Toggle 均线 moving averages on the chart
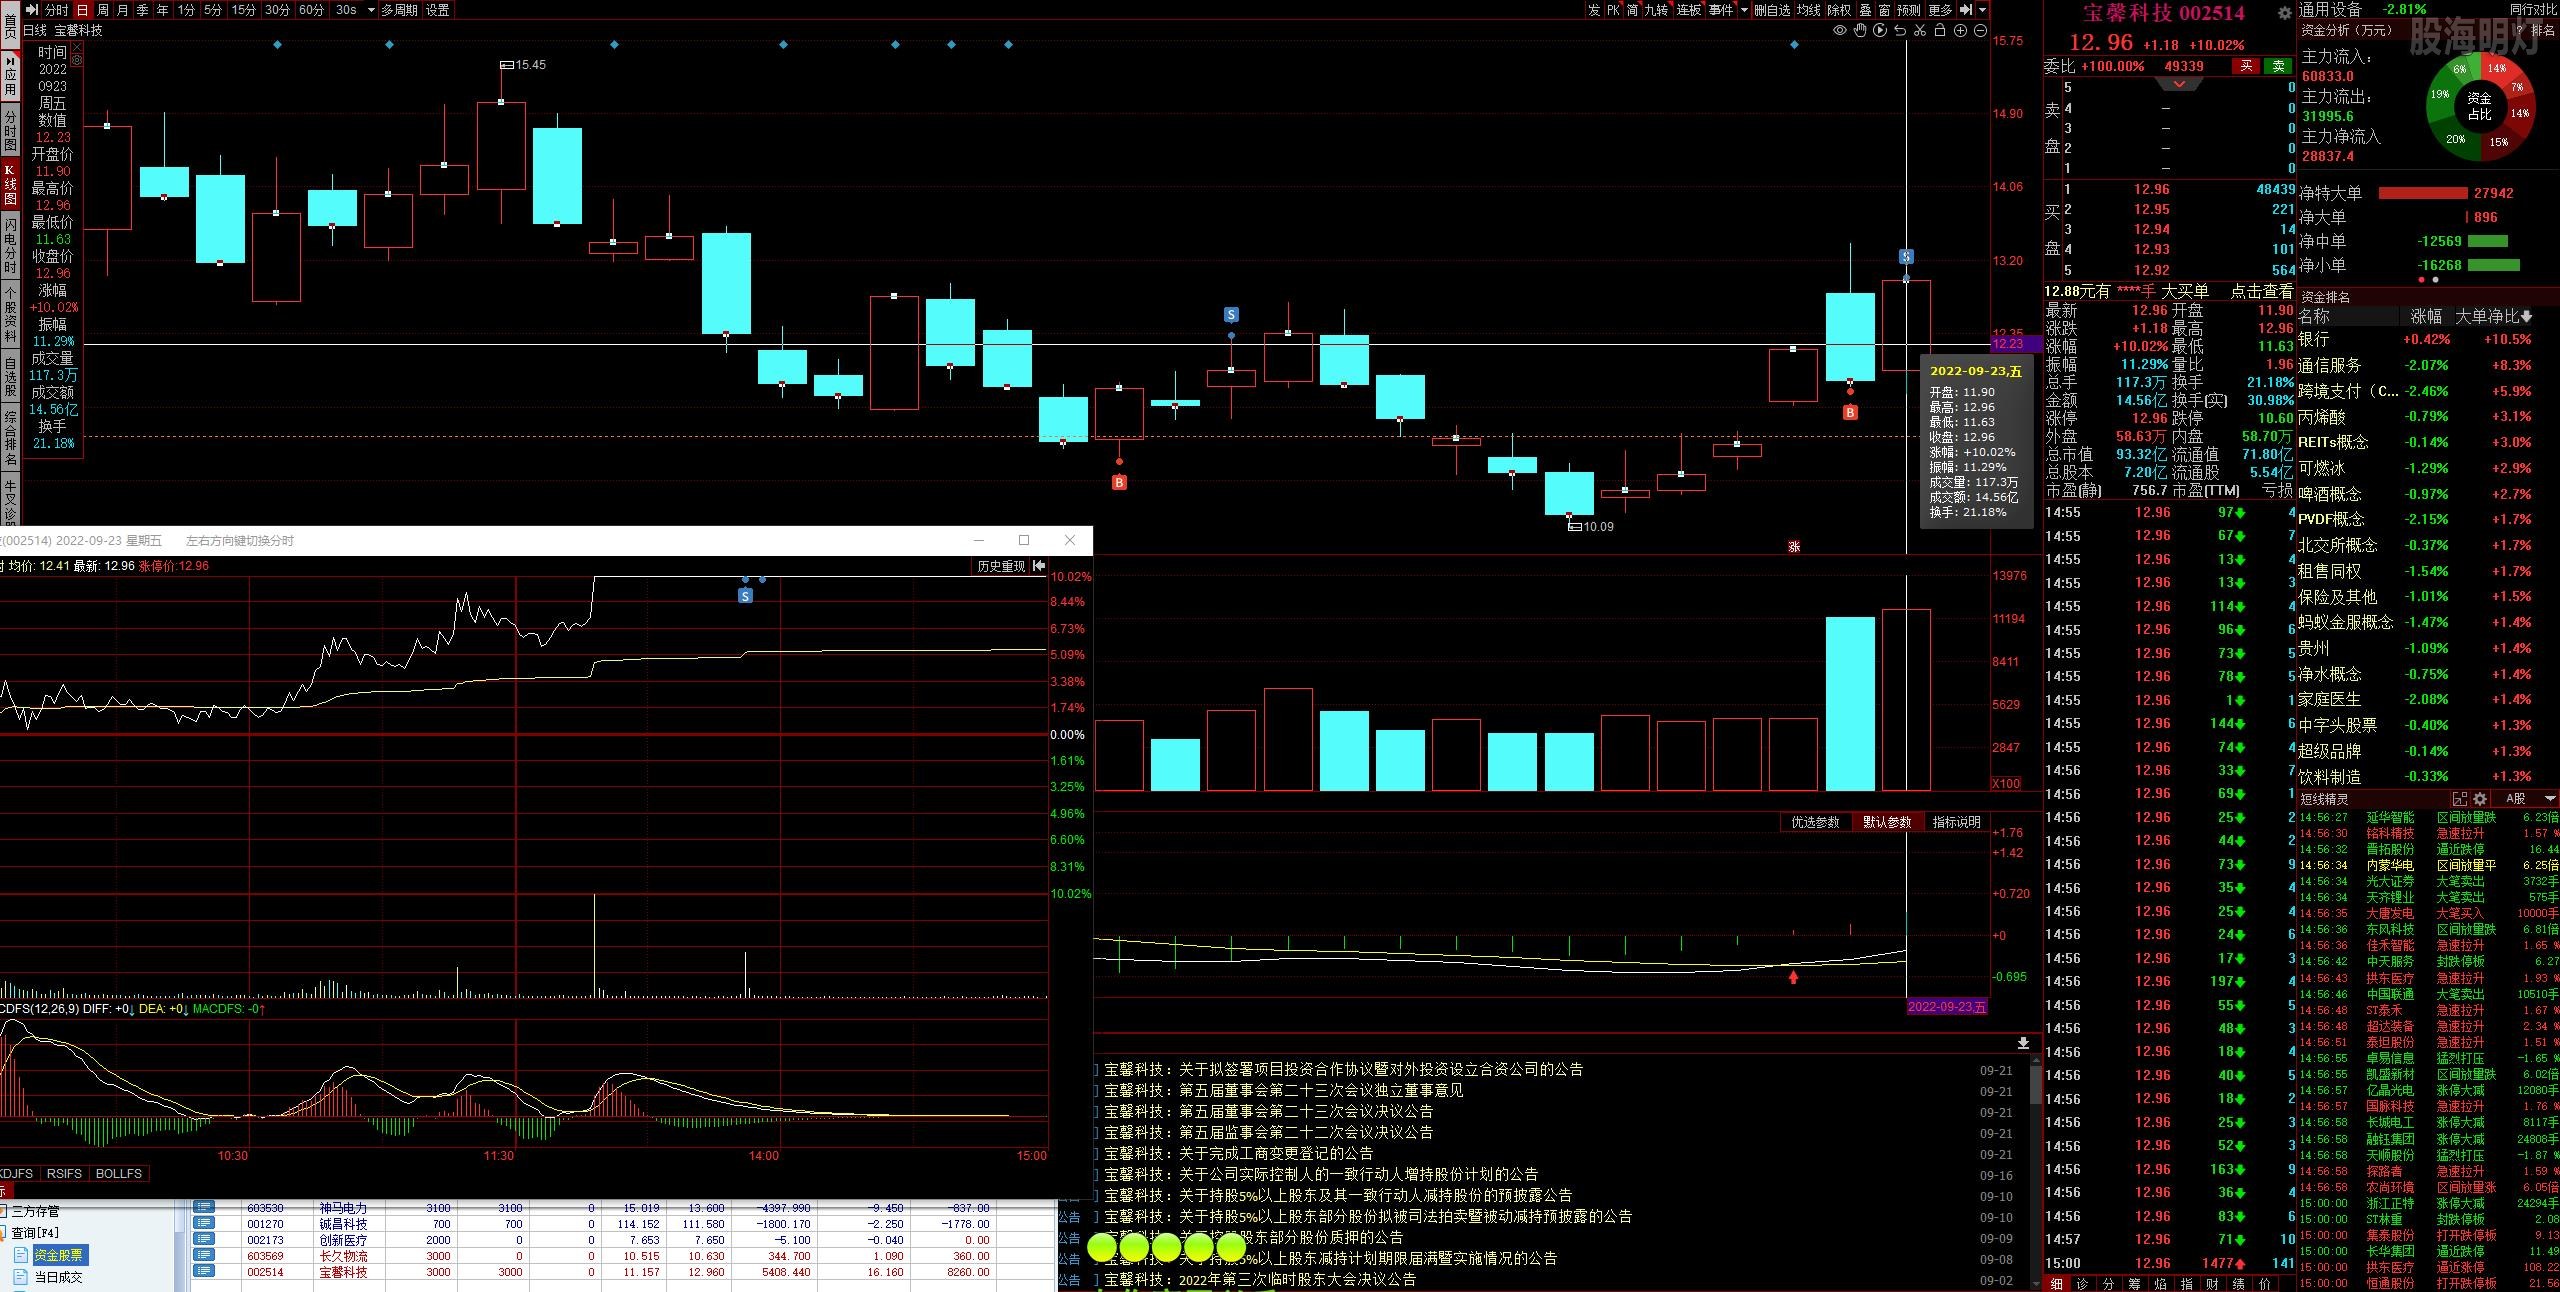Screen dimensions: 2560x1292 click(x=1808, y=10)
